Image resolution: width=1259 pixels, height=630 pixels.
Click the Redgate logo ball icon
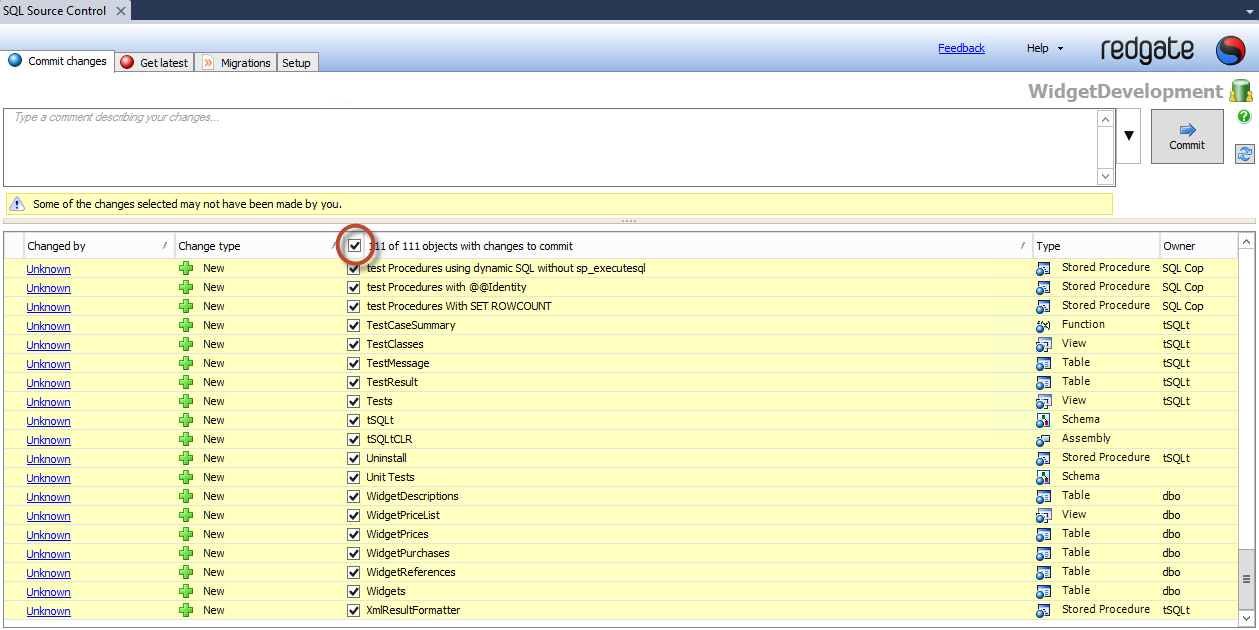(1230, 50)
